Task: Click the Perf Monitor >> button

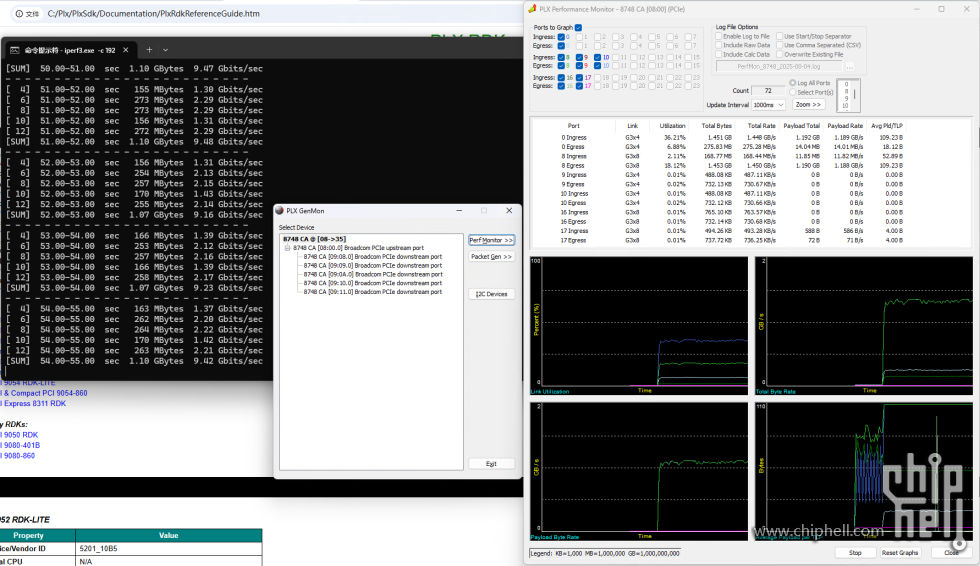Action: point(491,240)
